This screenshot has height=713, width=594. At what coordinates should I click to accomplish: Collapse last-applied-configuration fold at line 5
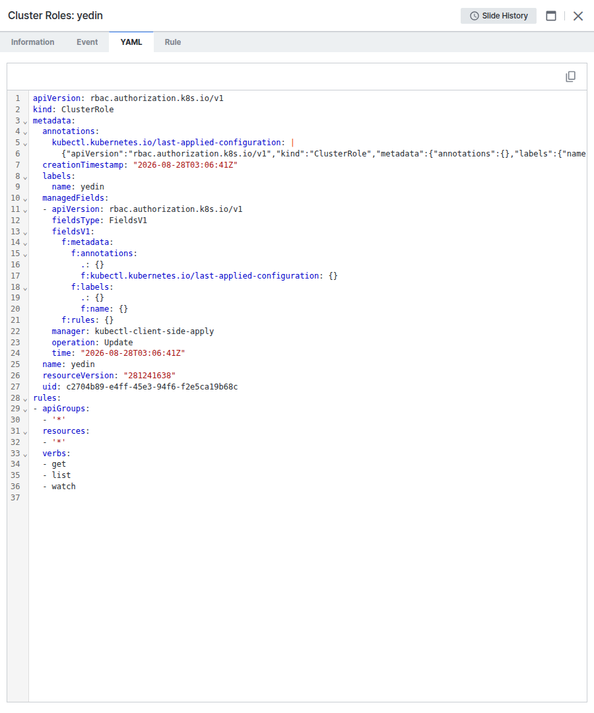[x=25, y=144]
